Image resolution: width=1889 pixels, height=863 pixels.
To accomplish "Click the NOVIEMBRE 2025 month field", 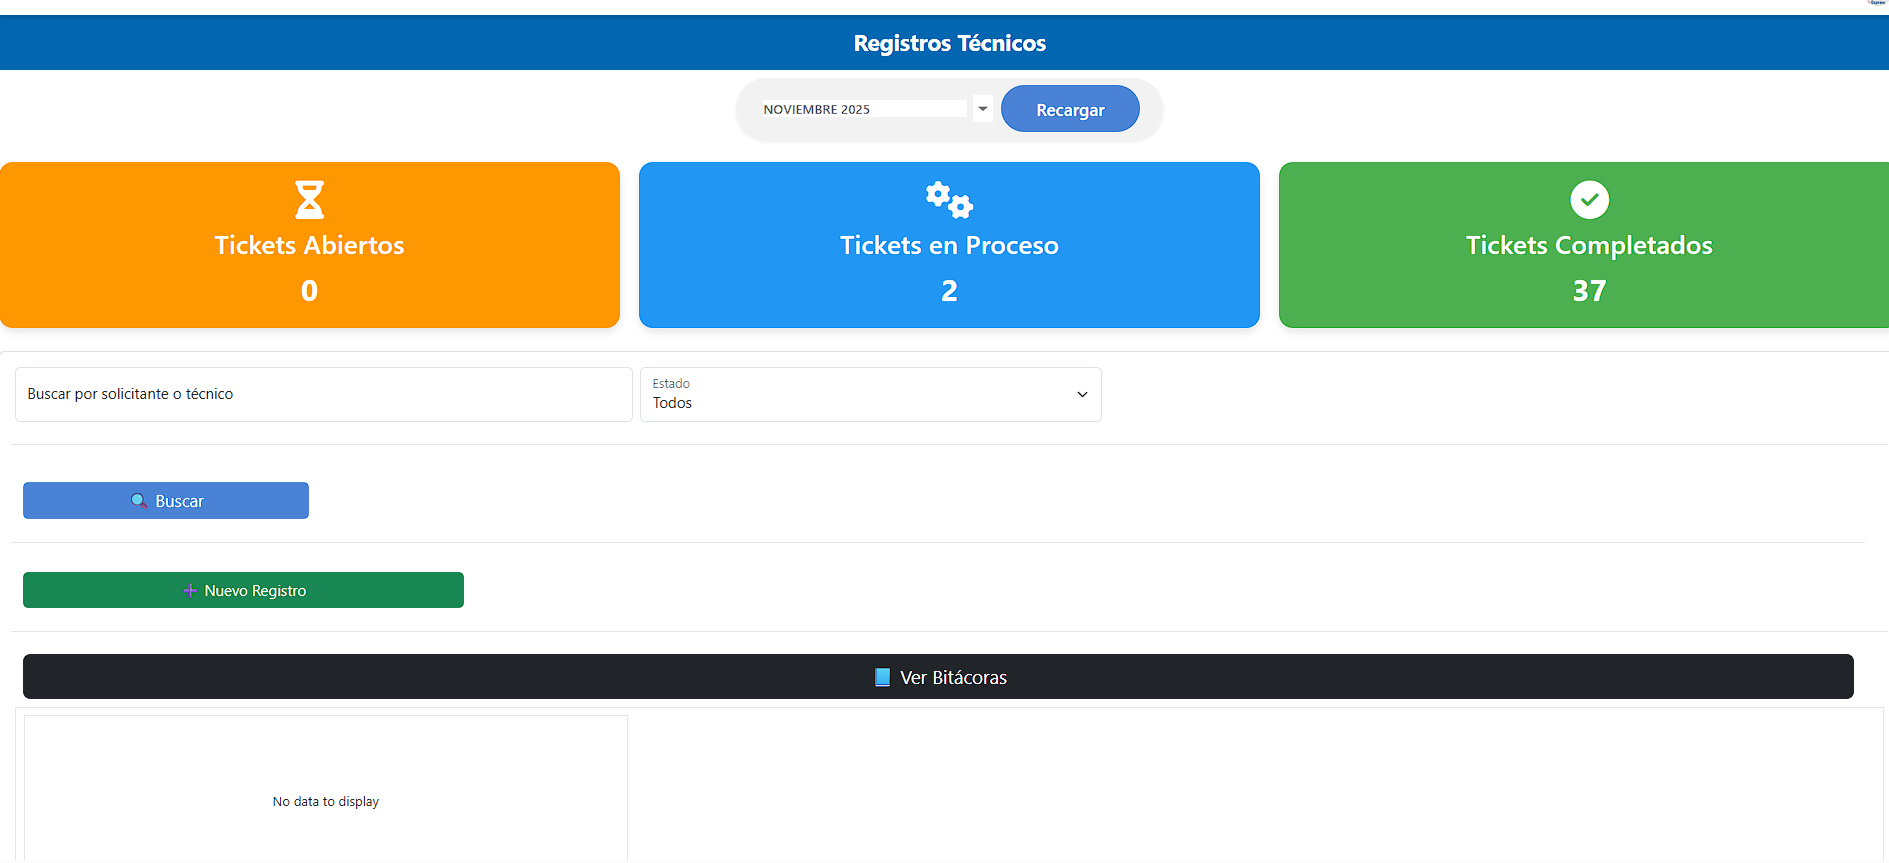I will 864,109.
